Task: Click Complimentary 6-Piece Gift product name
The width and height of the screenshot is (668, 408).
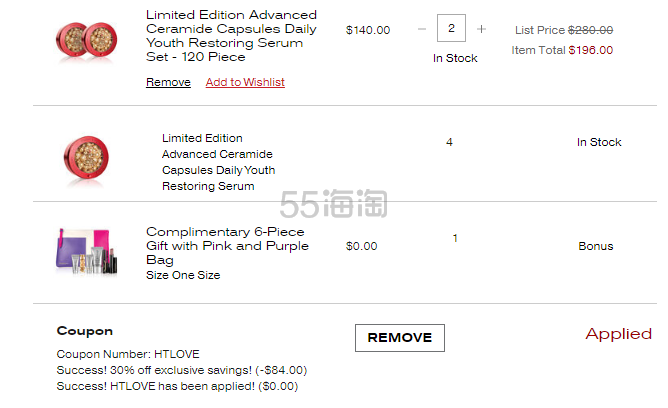Action: [x=227, y=246]
